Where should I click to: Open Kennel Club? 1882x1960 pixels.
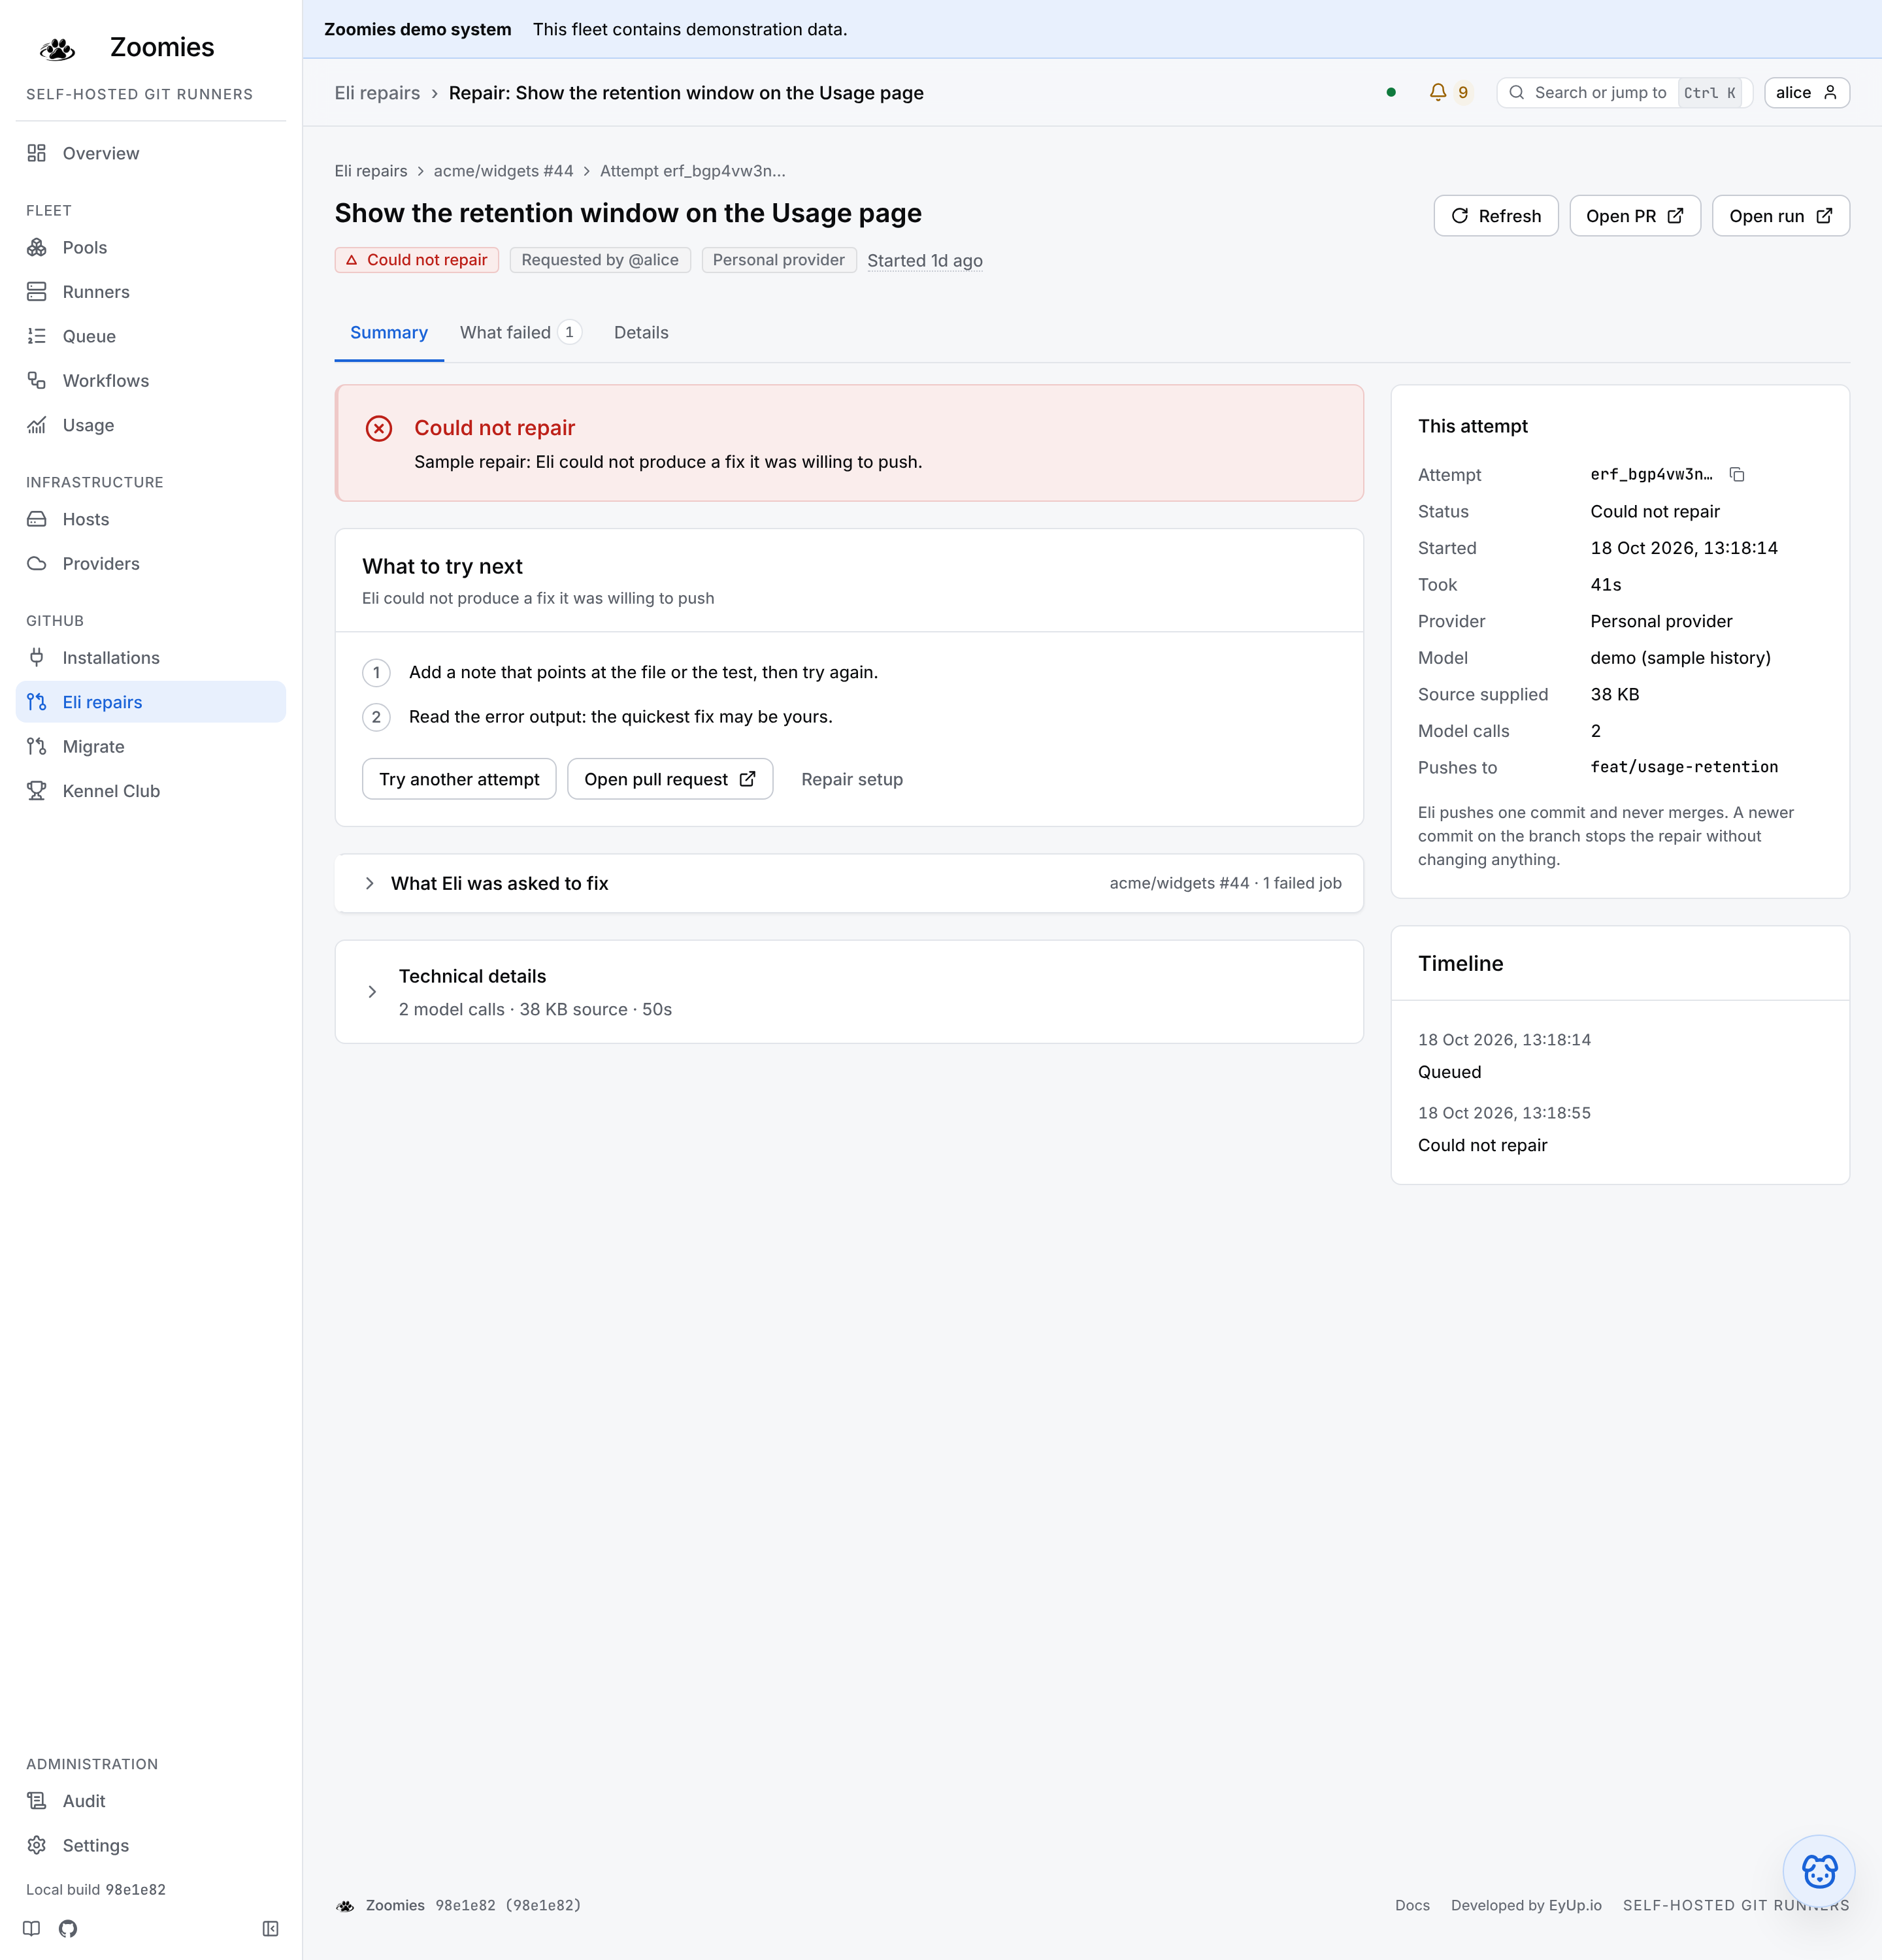[151, 791]
